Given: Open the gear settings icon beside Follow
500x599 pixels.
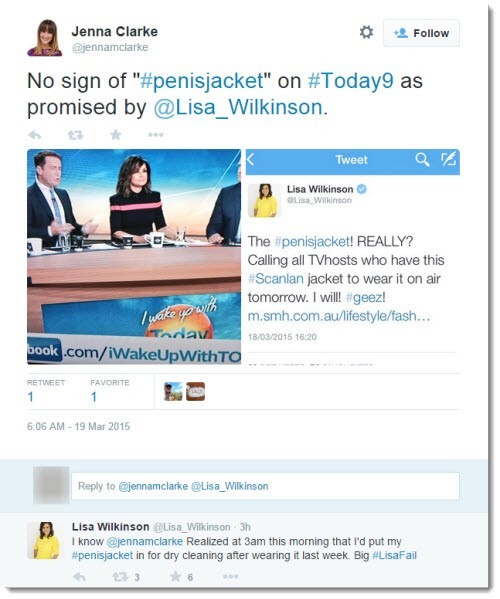Looking at the screenshot, I should click(366, 32).
